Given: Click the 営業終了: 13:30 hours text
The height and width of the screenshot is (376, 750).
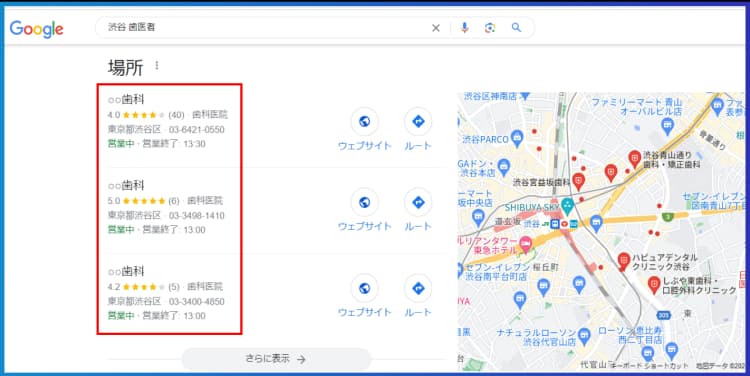Looking at the screenshot, I should tap(174, 144).
